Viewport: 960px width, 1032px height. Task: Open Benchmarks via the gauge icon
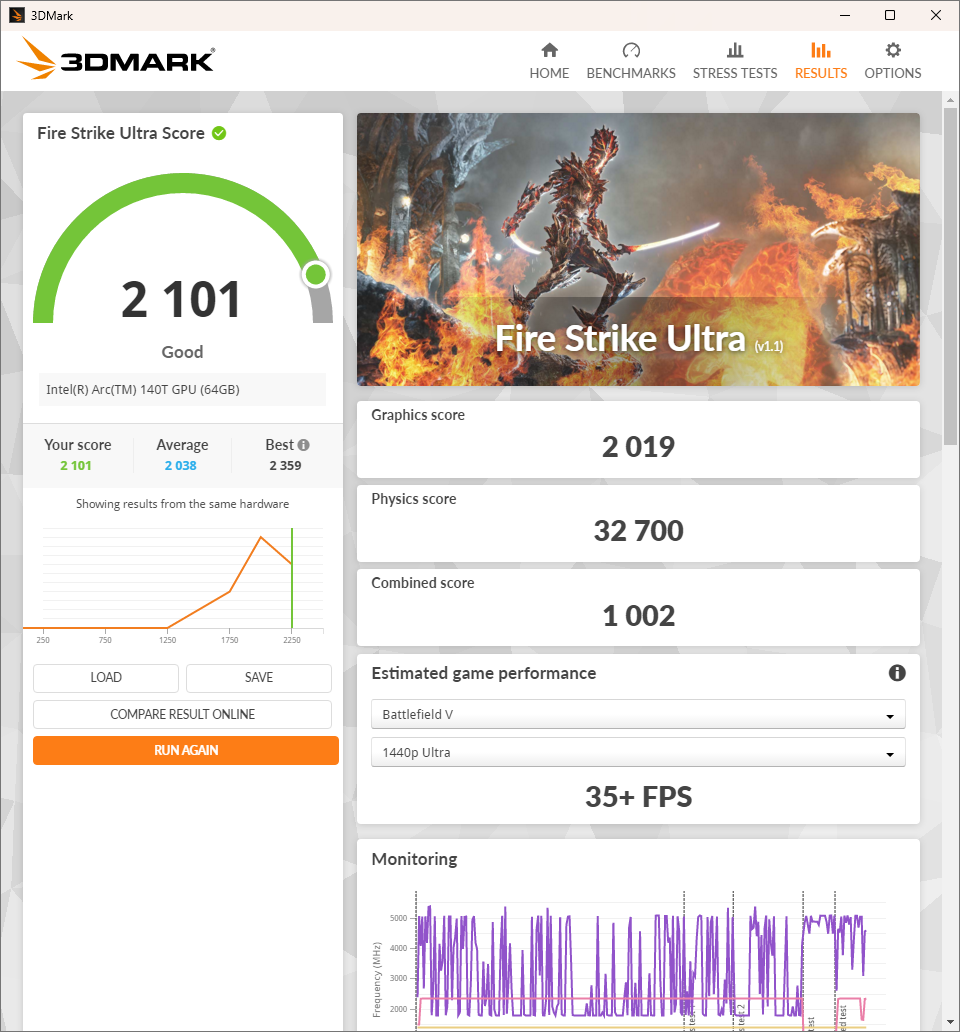pyautogui.click(x=630, y=50)
